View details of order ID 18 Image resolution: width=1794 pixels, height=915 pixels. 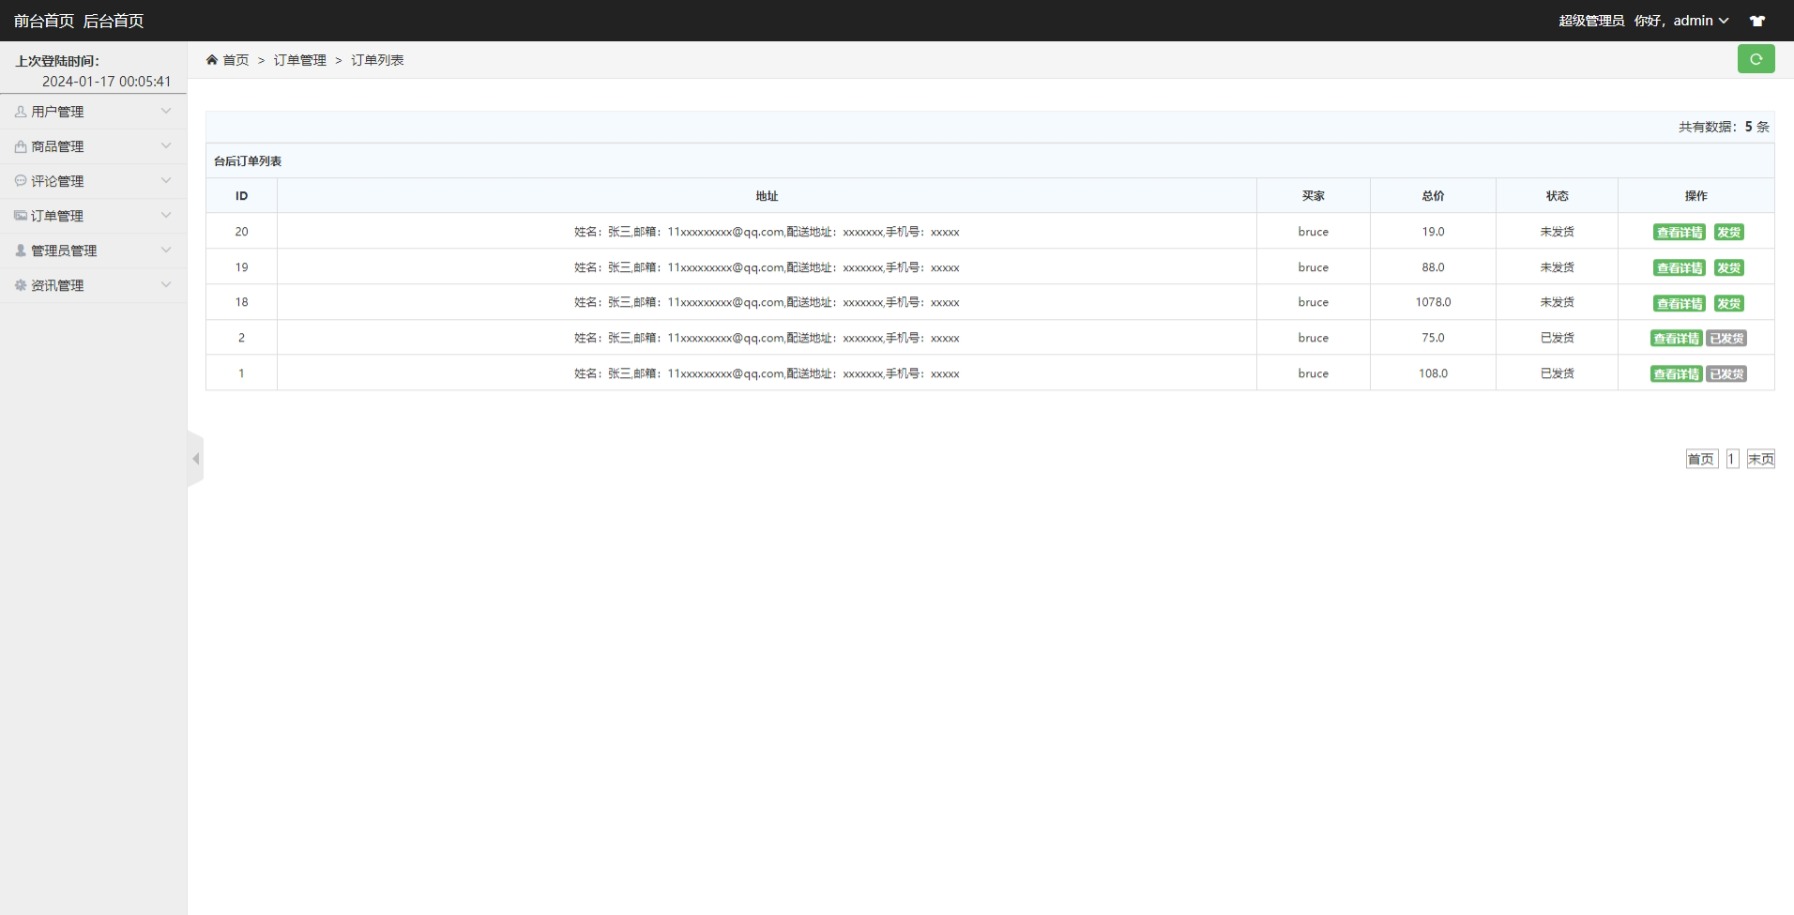point(1679,303)
